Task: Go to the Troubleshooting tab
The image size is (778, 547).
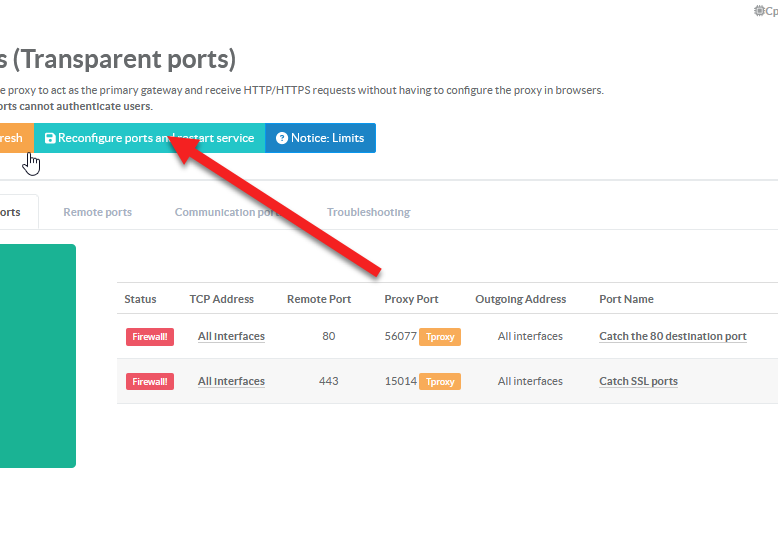Action: tap(368, 212)
